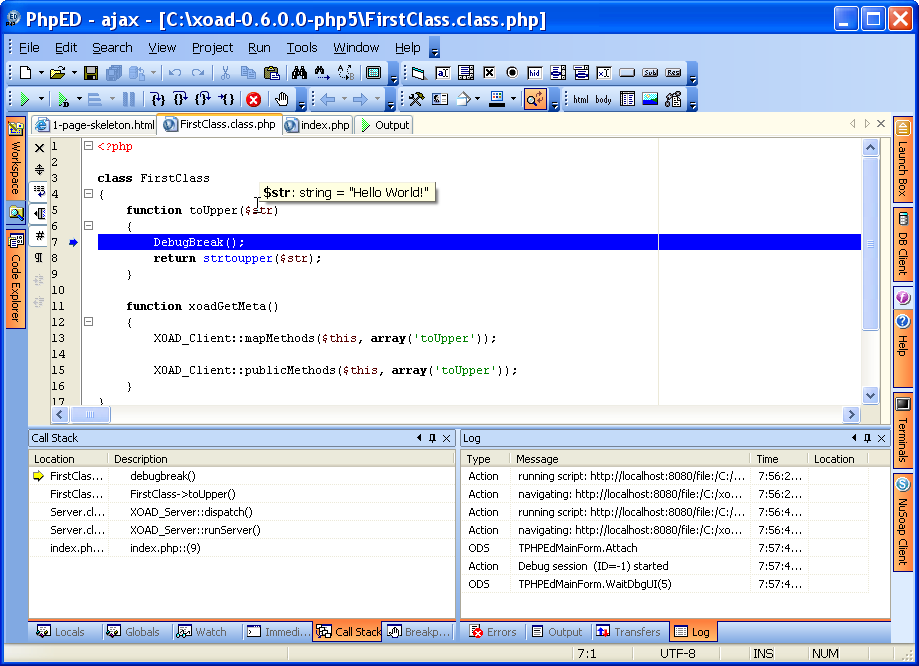Open the DB Client side panel
The width and height of the screenshot is (919, 666).
coord(903,244)
